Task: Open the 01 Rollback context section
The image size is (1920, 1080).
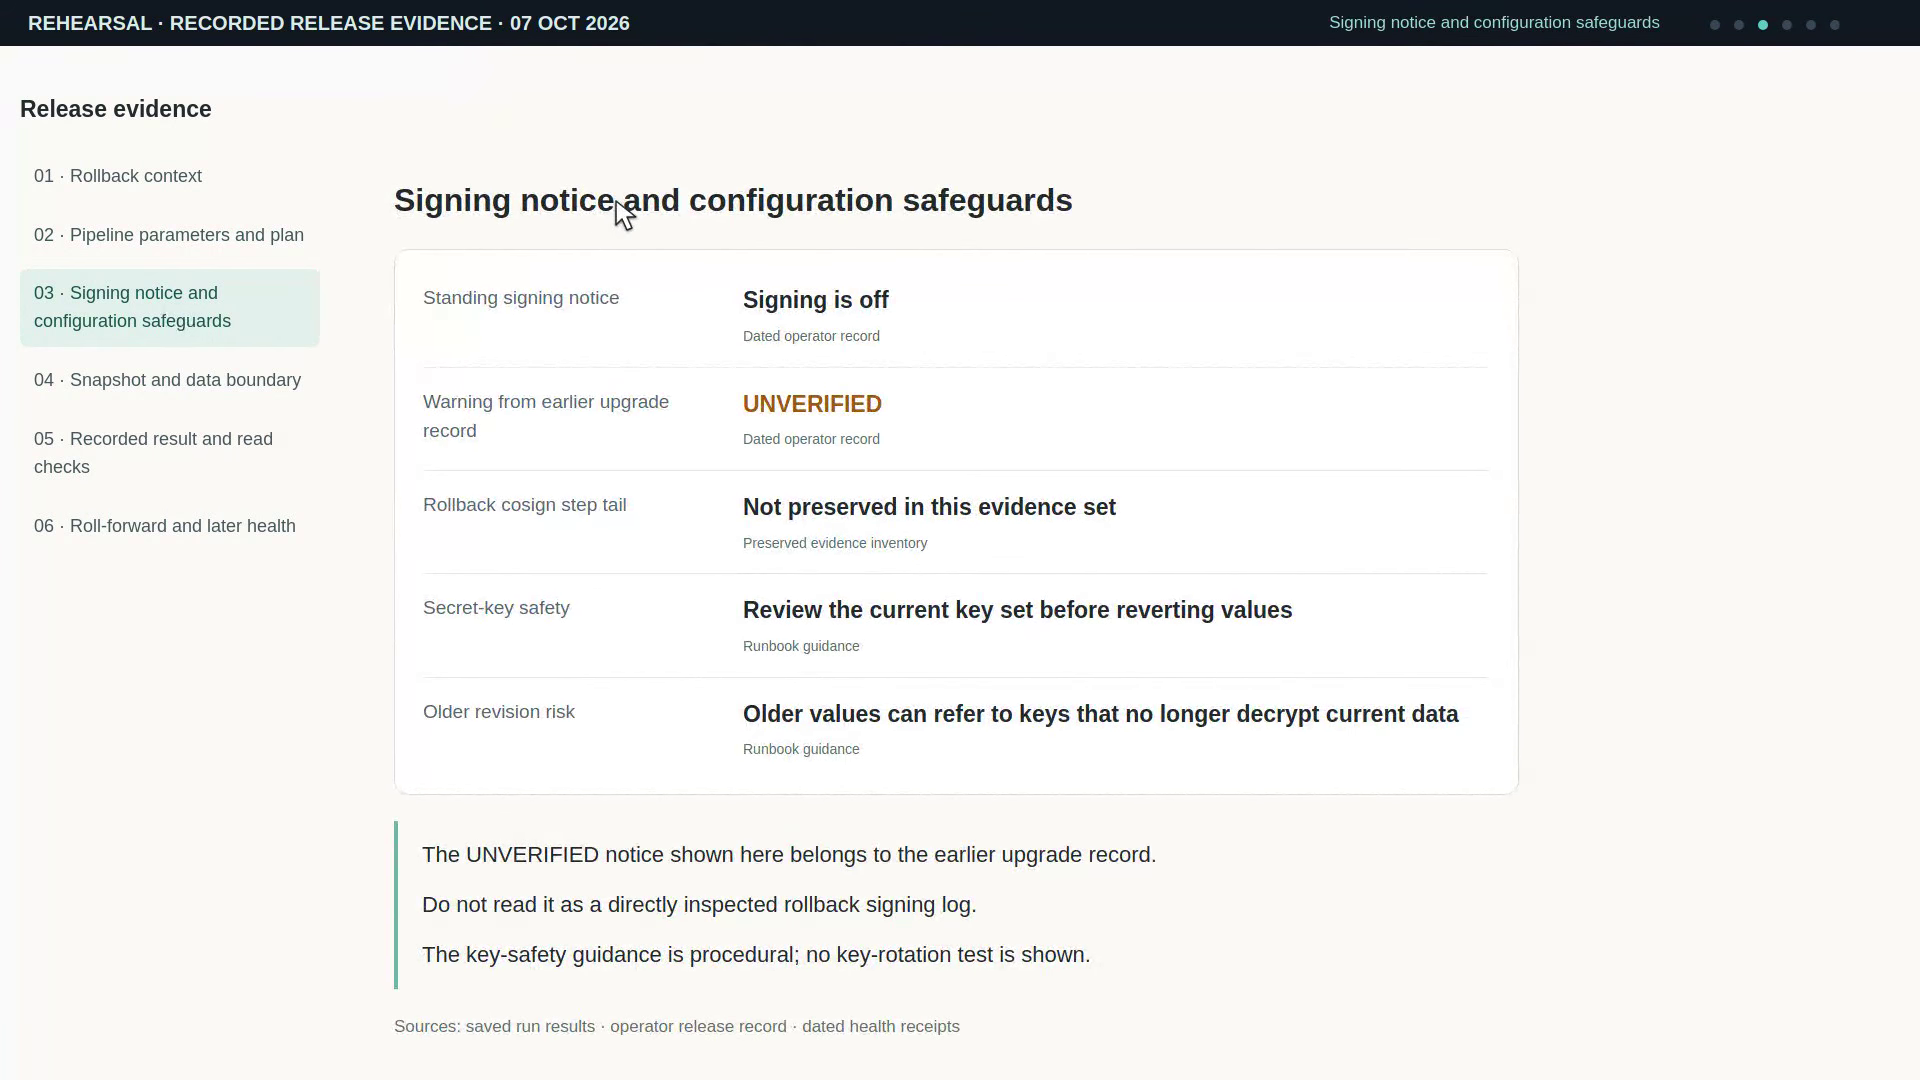Action: tap(170, 176)
